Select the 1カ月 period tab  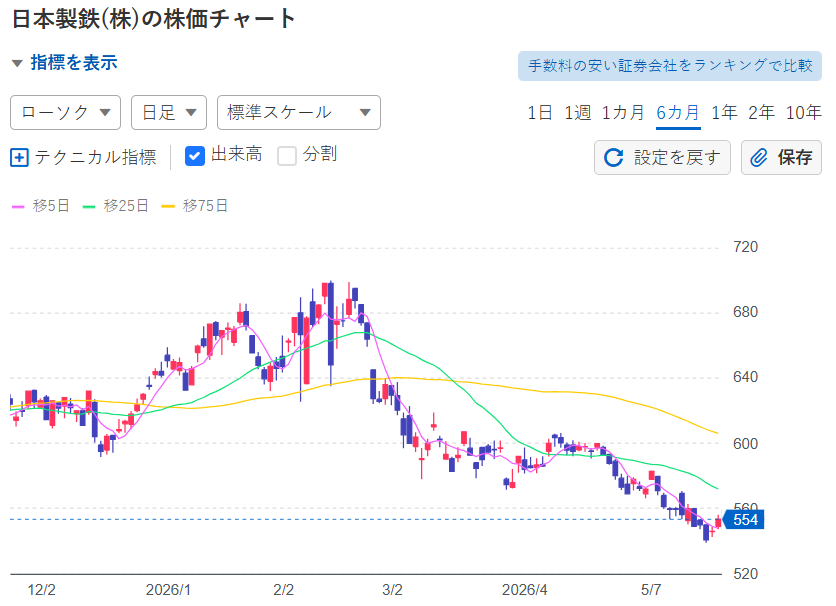coord(623,112)
